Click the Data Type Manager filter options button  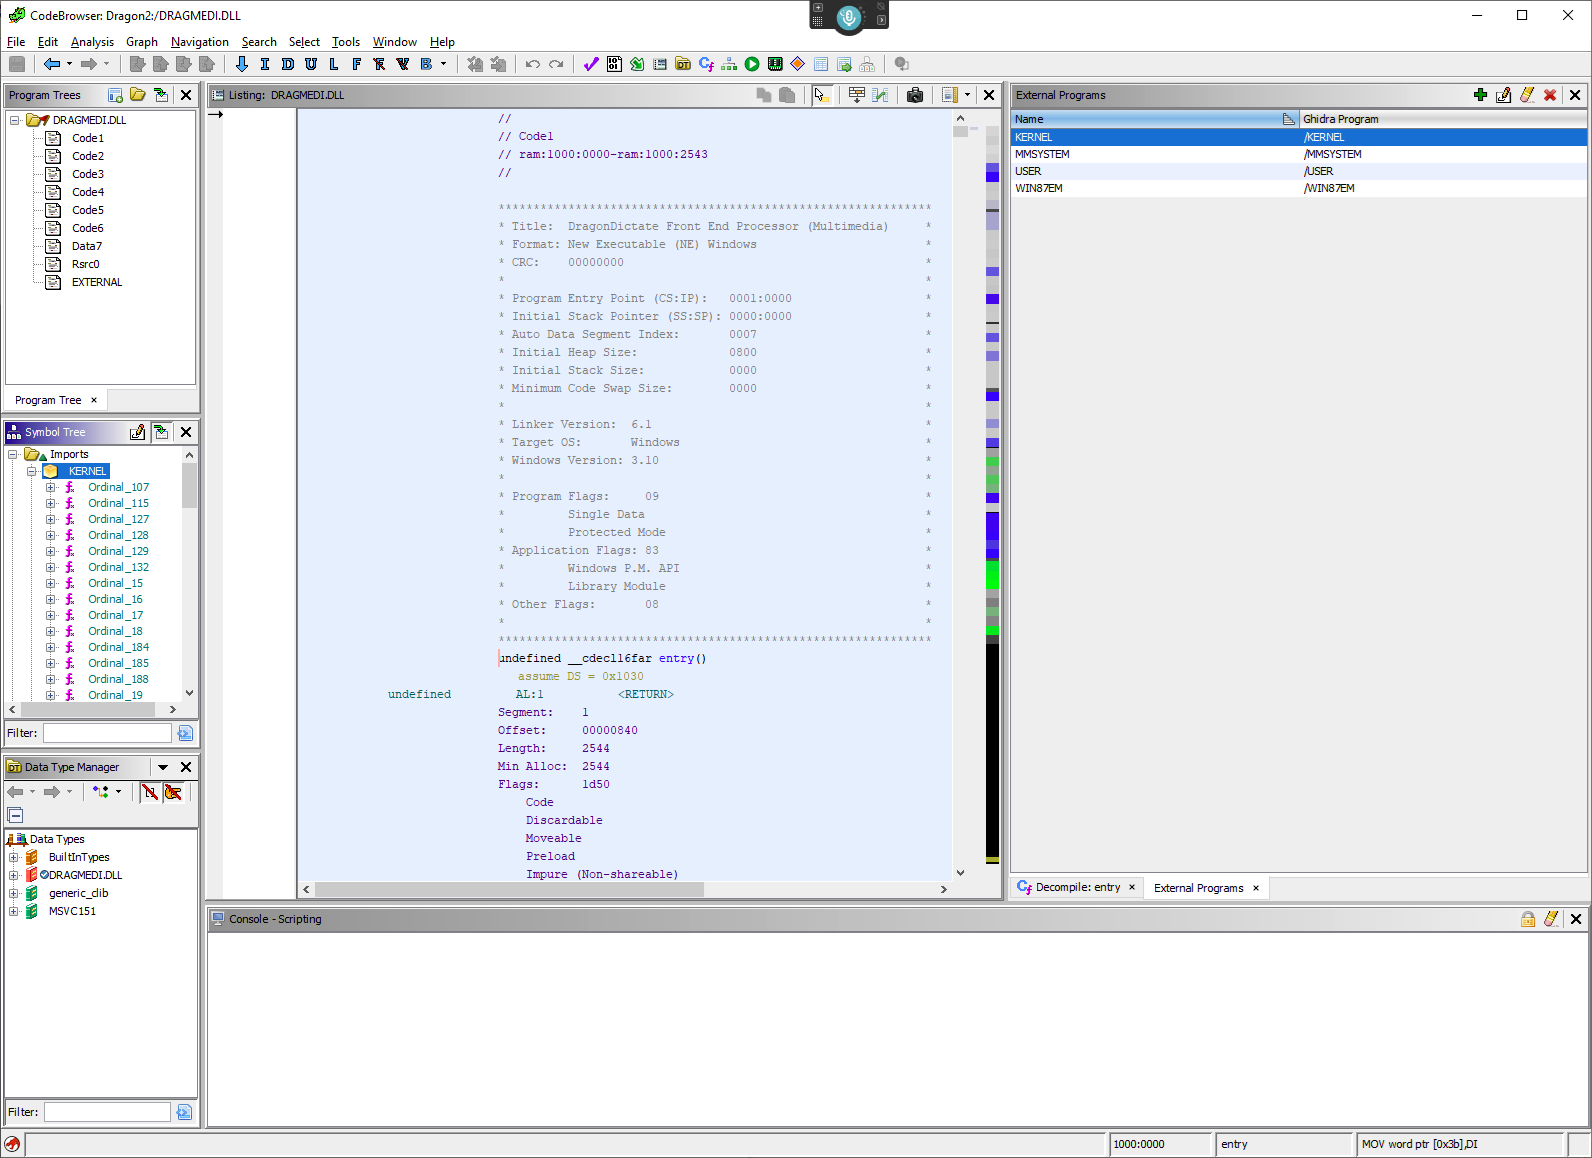click(x=184, y=1112)
